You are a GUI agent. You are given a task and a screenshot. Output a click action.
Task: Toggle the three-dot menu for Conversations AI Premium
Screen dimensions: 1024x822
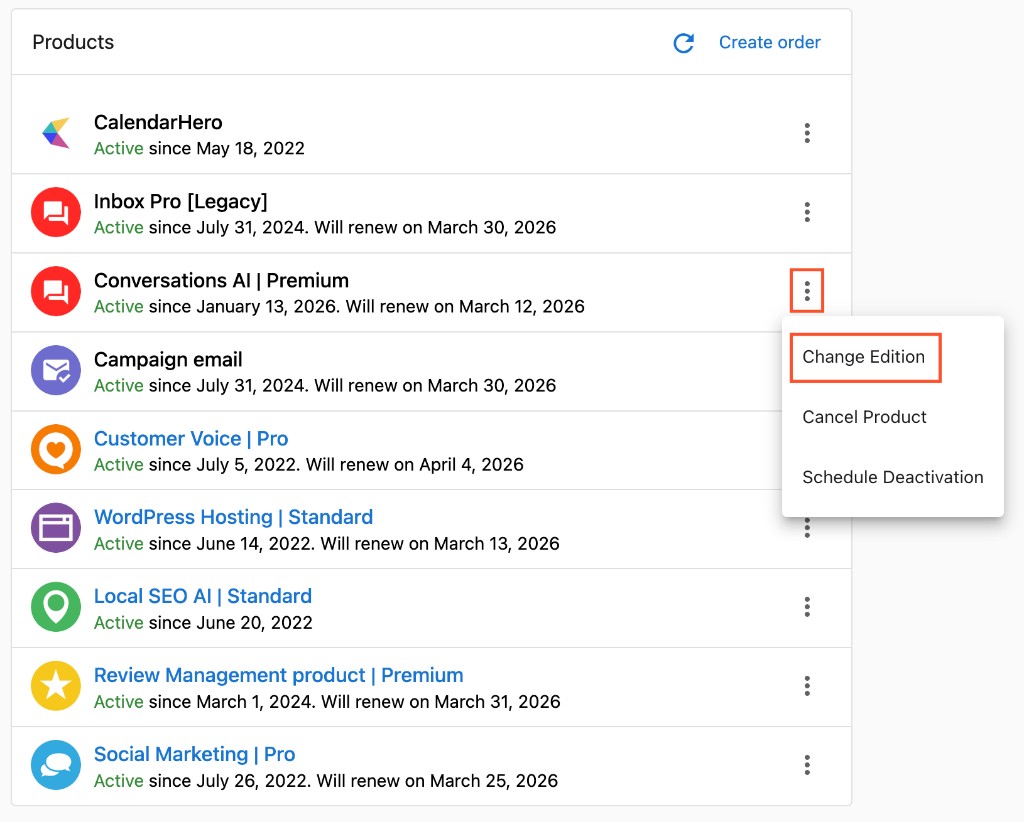(807, 291)
